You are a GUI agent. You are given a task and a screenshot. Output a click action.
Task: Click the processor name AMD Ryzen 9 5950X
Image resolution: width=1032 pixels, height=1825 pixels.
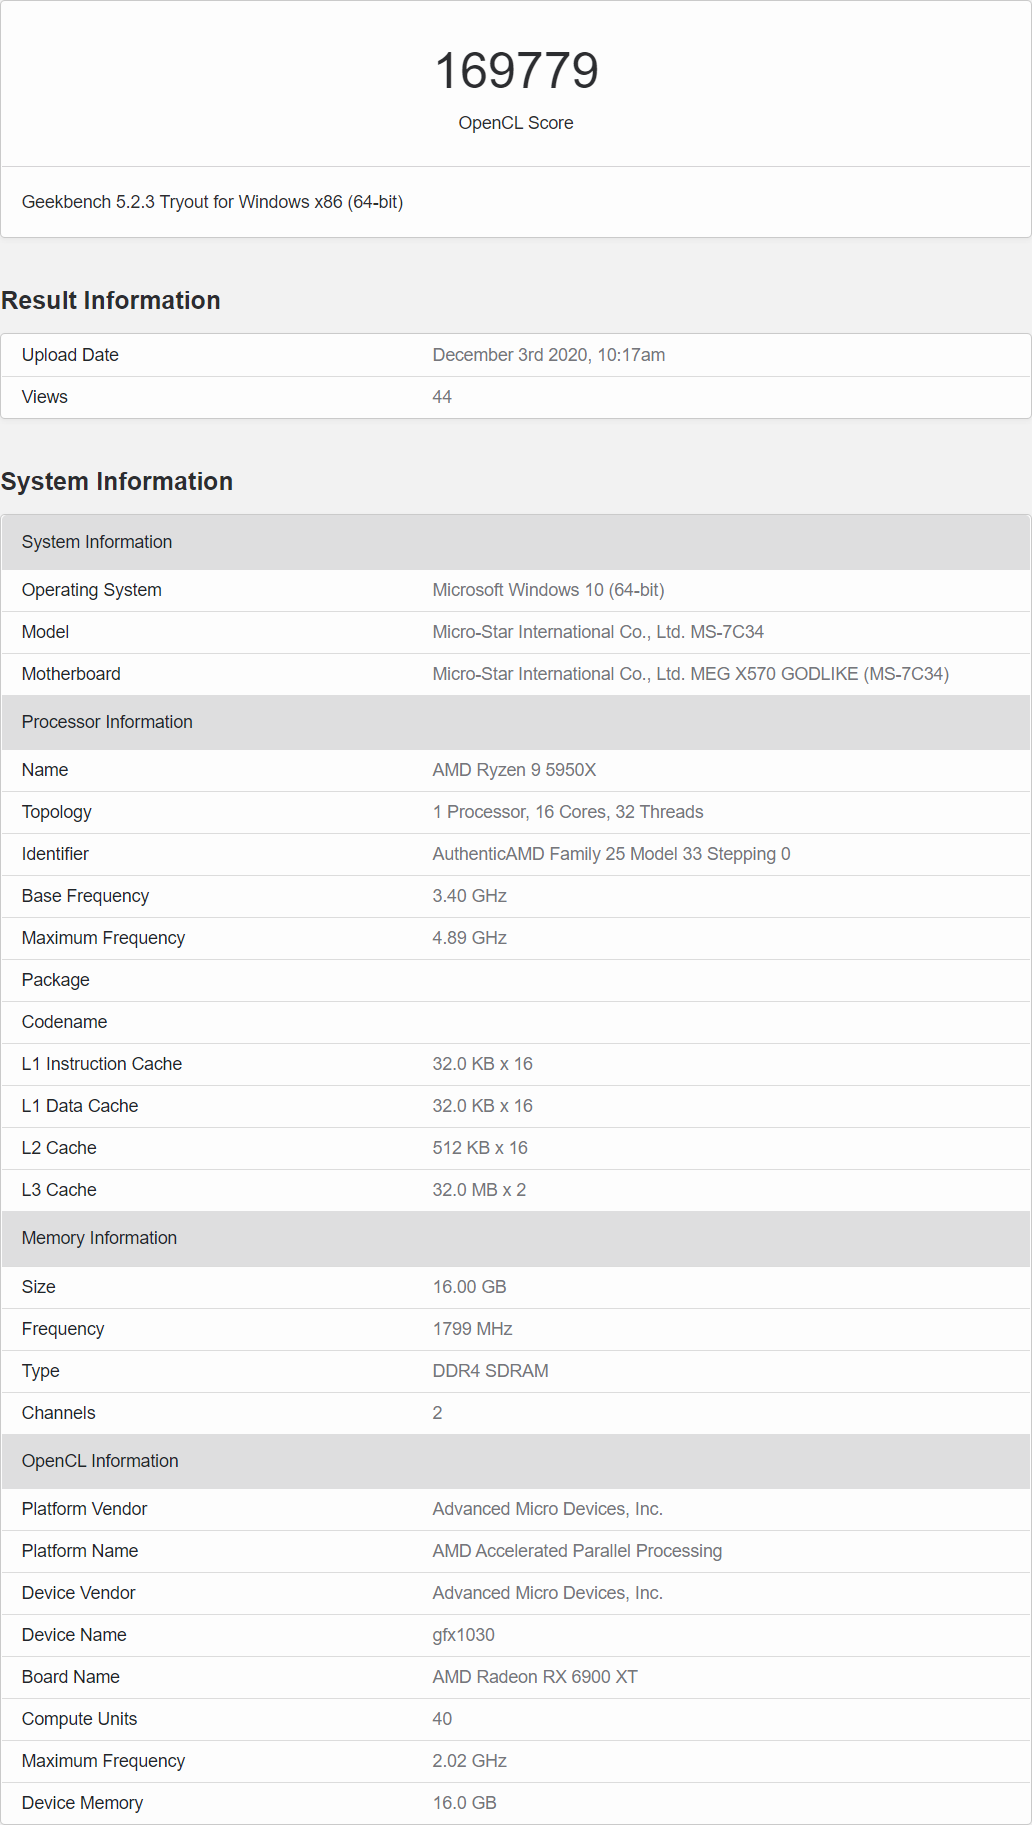pos(514,770)
